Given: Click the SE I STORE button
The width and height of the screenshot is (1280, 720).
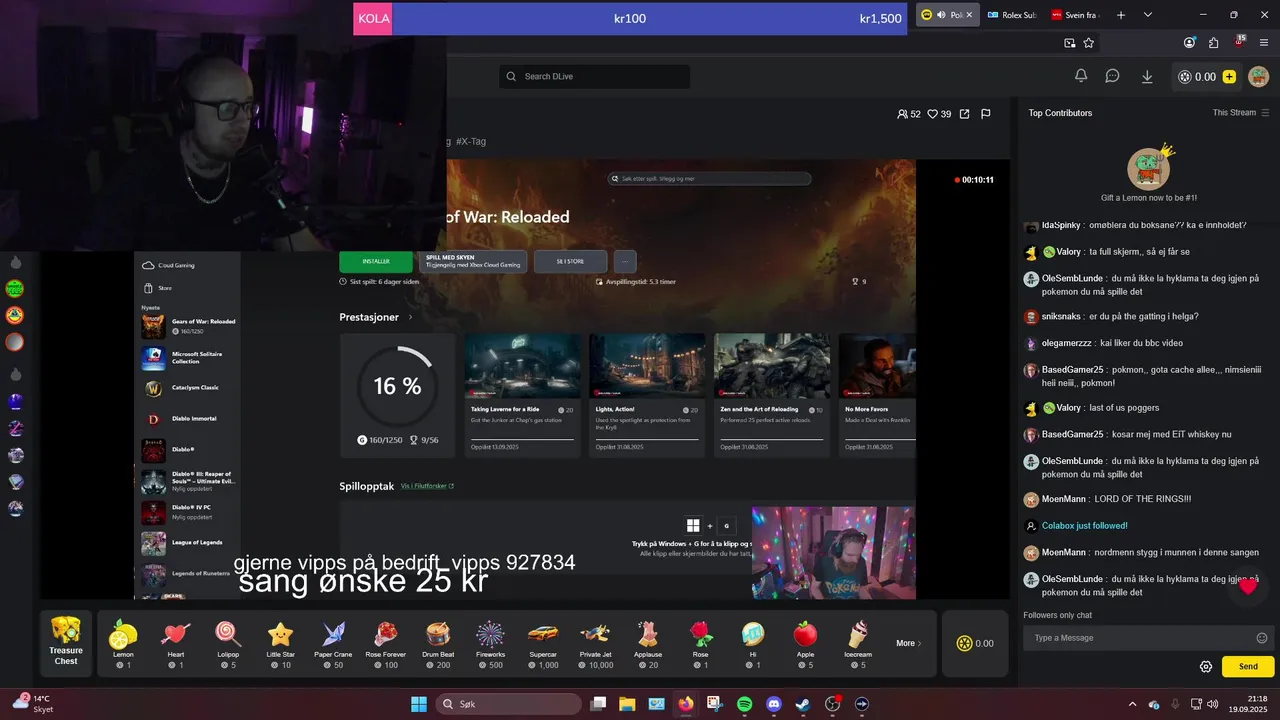Looking at the screenshot, I should coord(570,261).
